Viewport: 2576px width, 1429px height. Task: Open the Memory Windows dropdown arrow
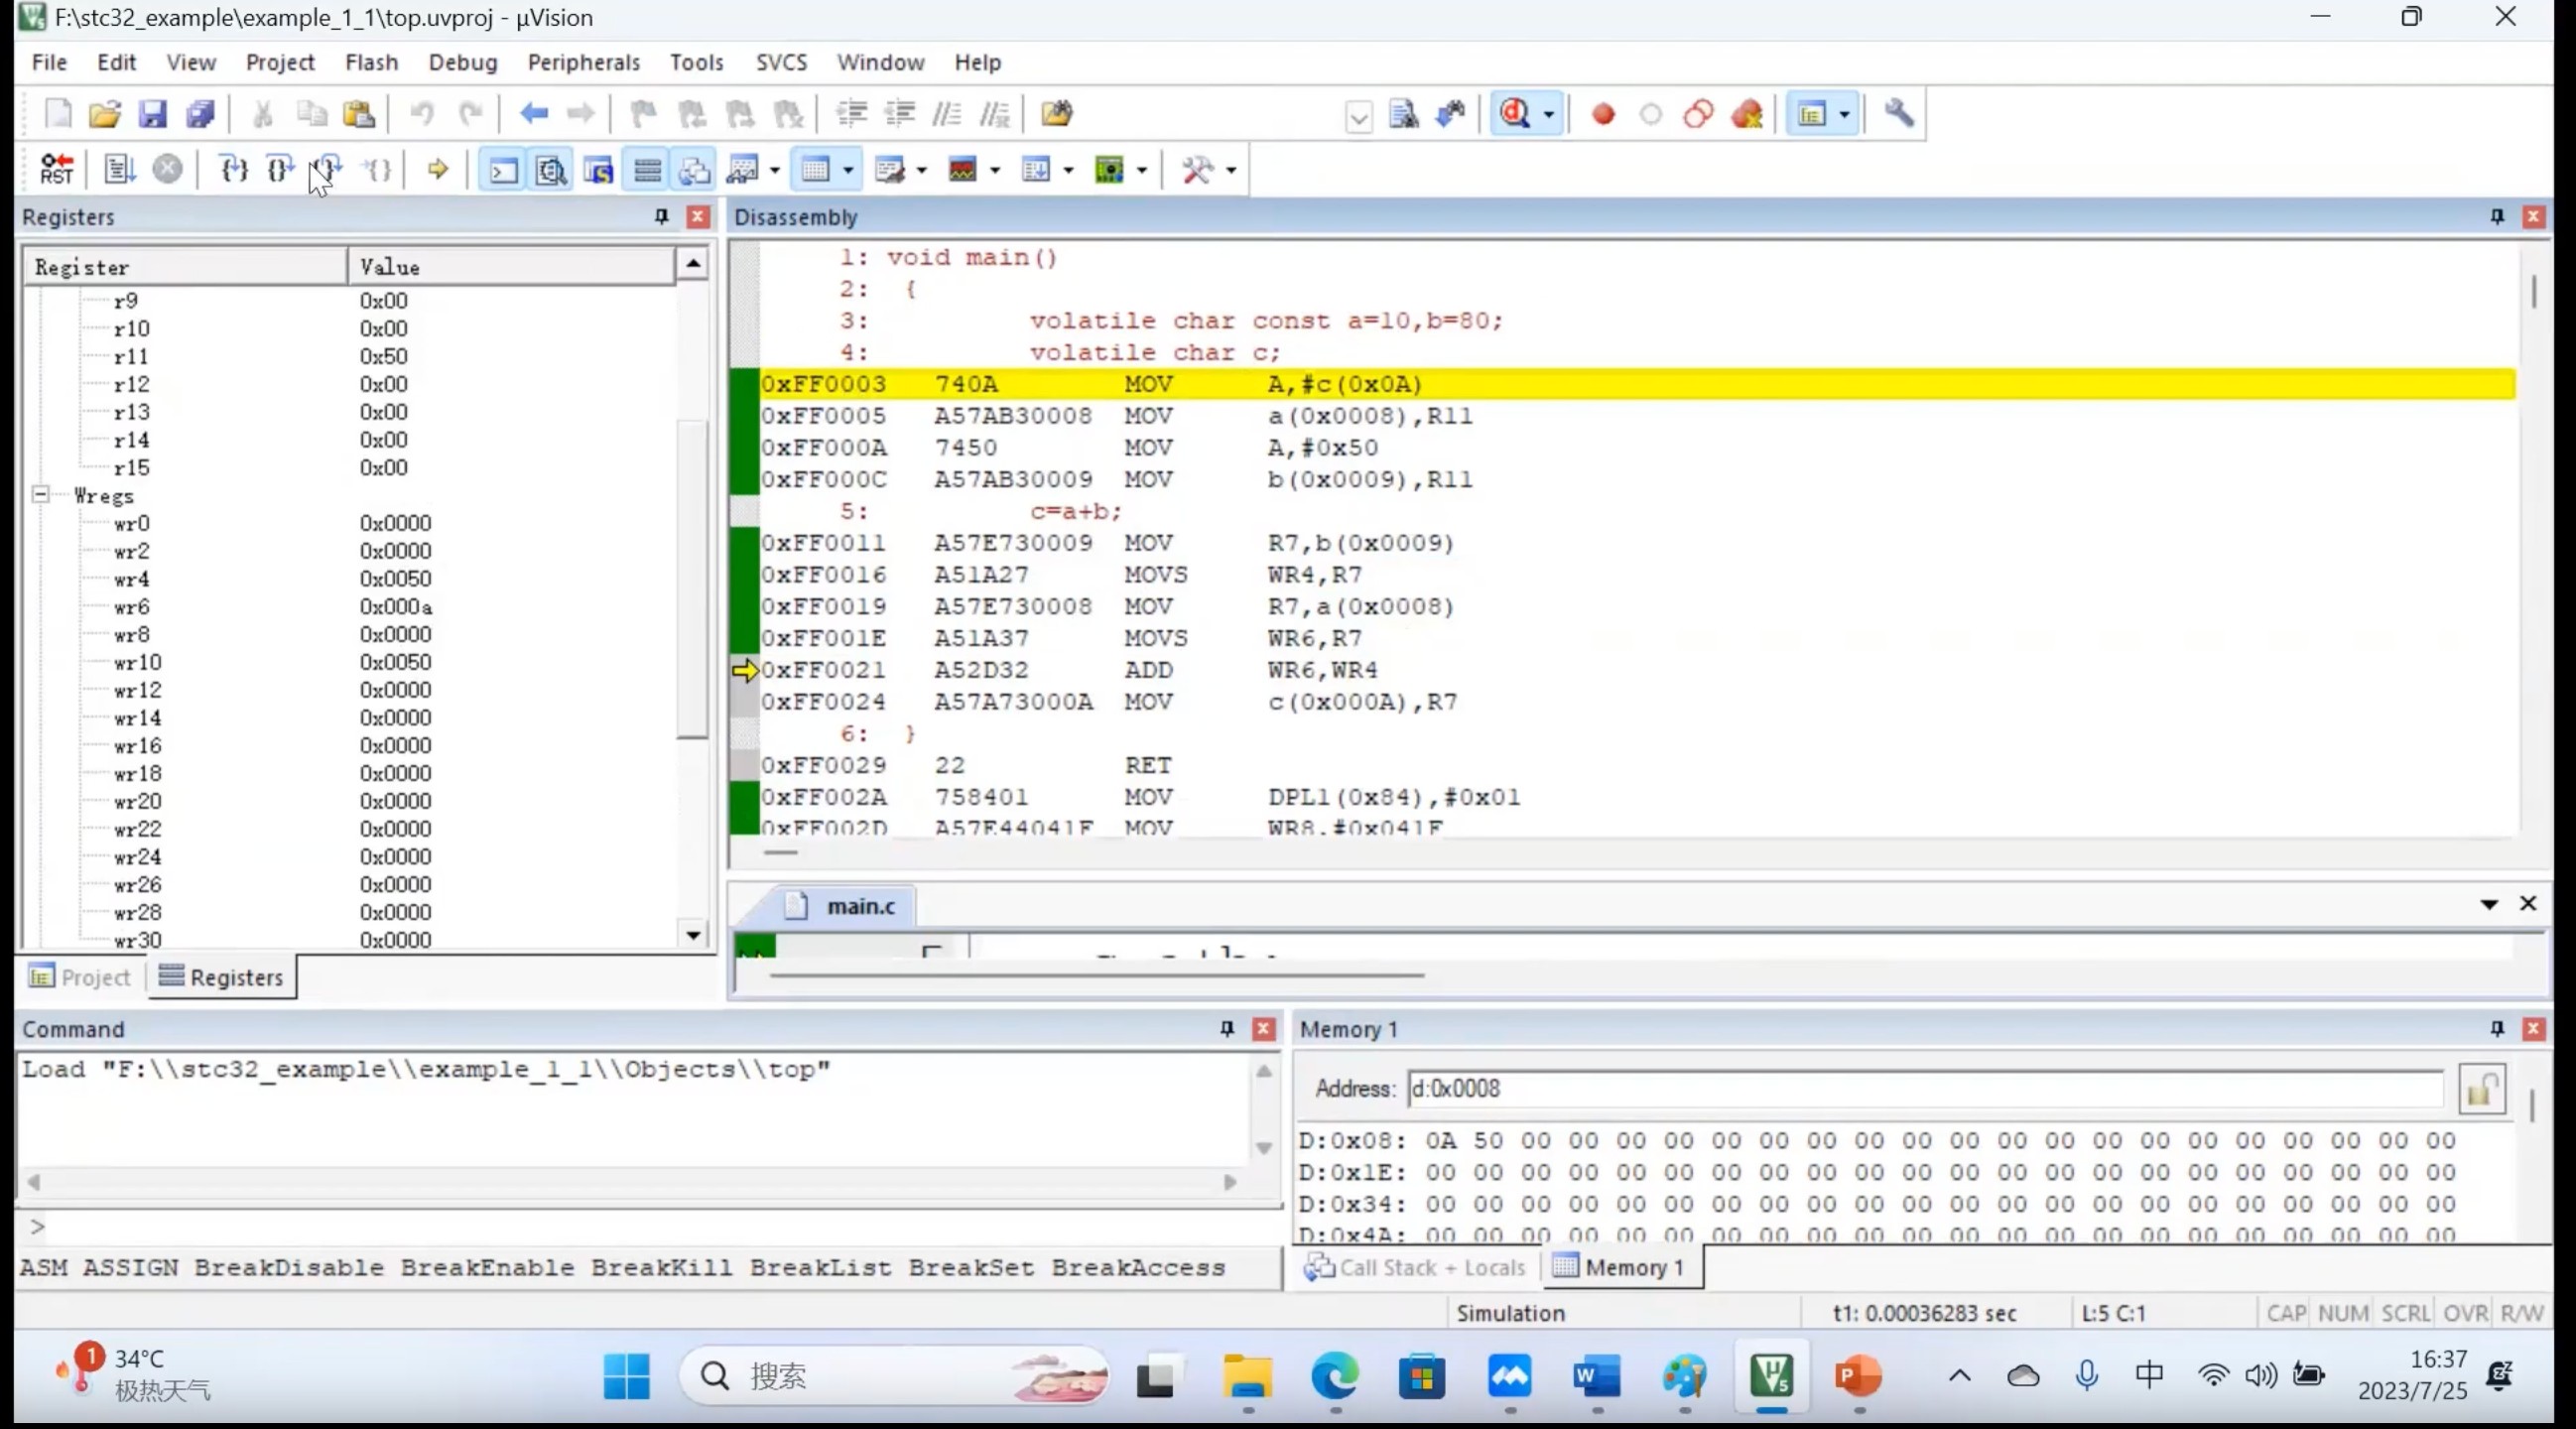tap(848, 171)
